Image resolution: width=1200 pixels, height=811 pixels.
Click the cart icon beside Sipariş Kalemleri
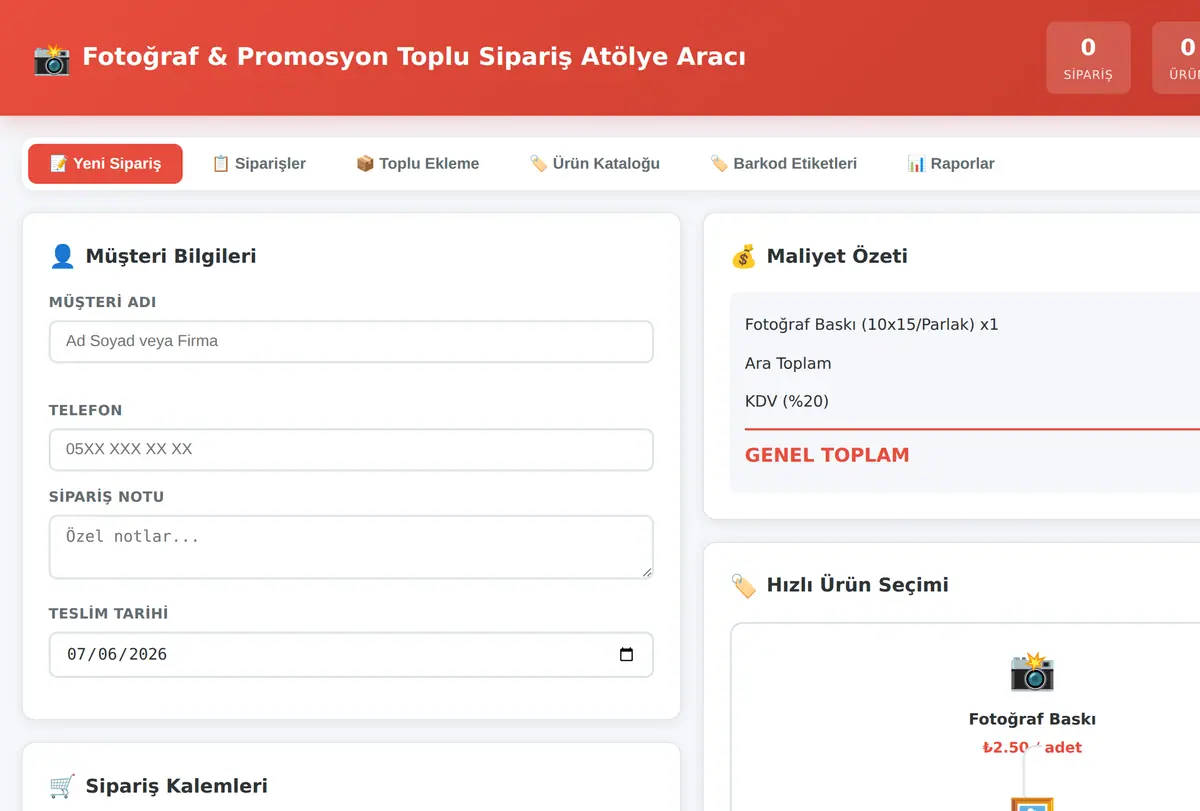coord(62,786)
